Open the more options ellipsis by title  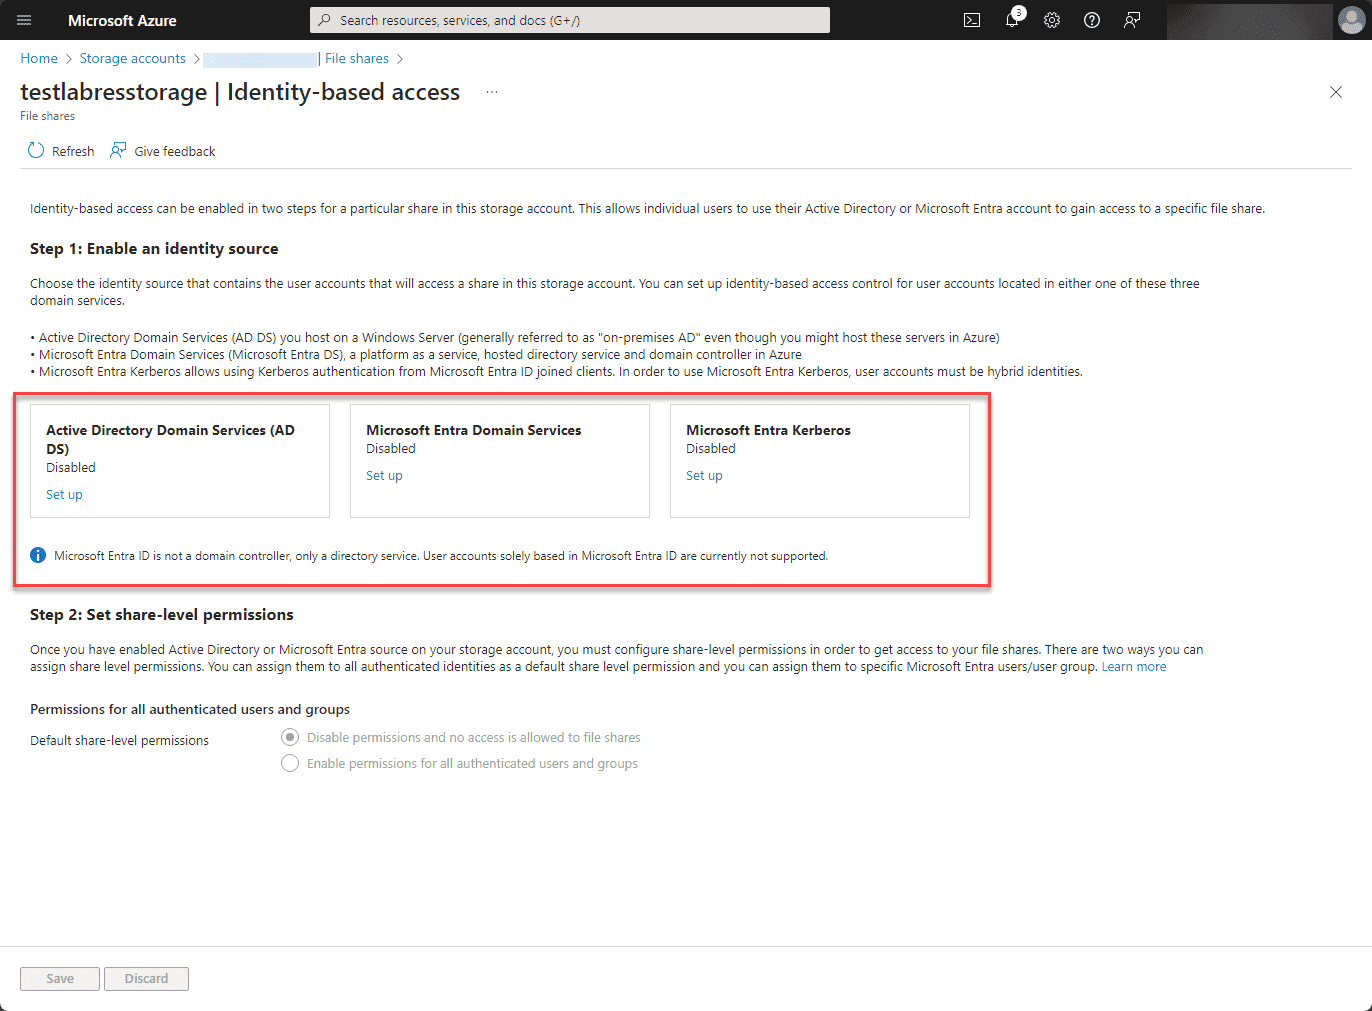(x=492, y=92)
